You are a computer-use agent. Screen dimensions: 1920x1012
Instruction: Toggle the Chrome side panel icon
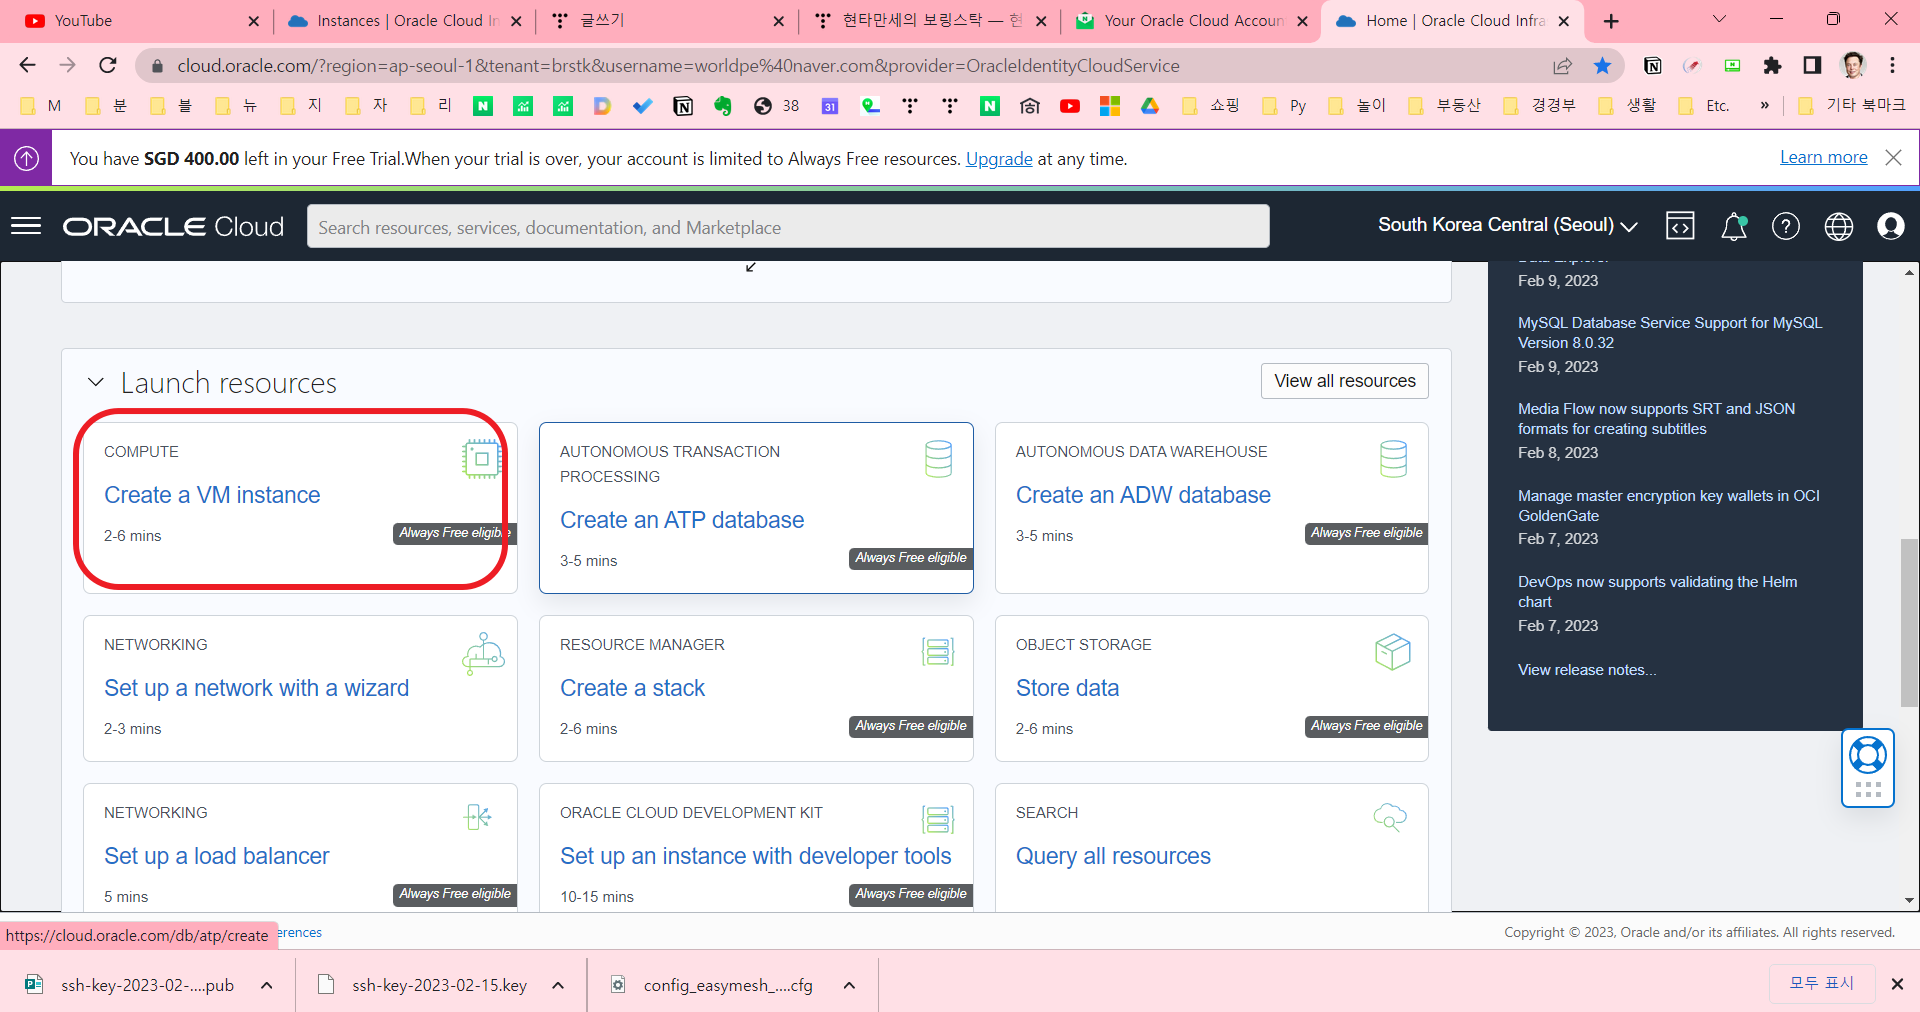[1812, 66]
